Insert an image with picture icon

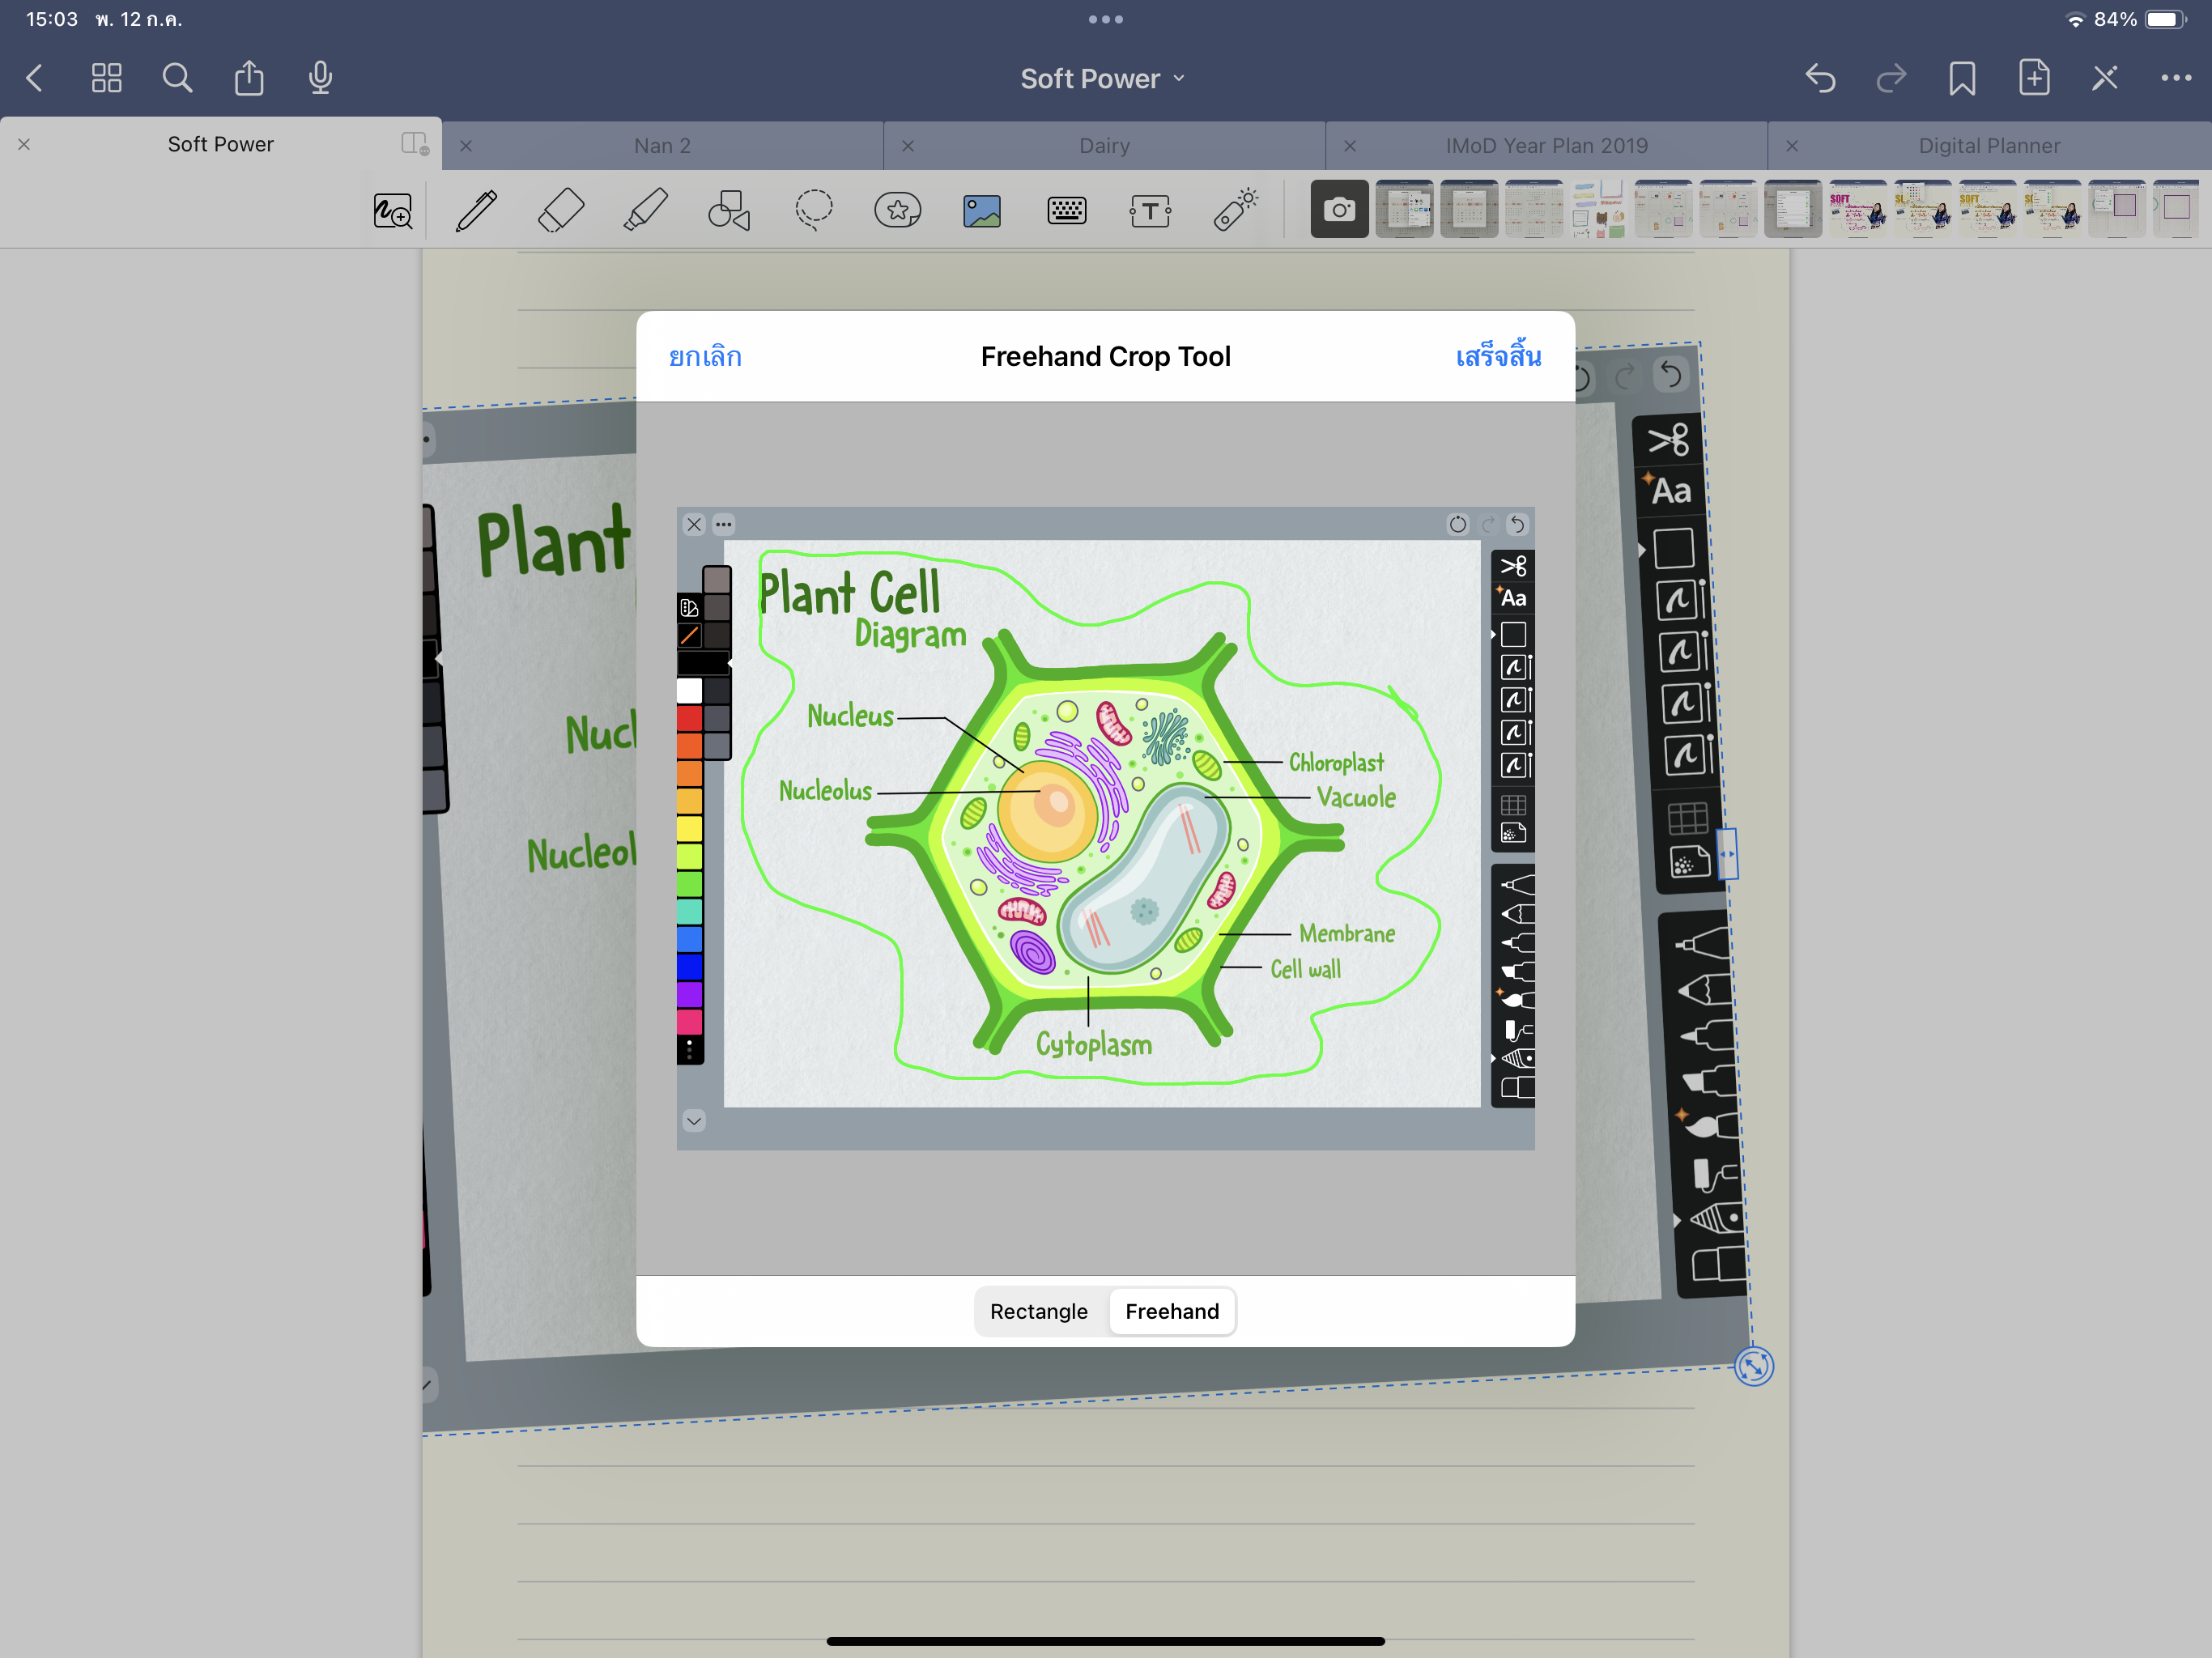[982, 211]
